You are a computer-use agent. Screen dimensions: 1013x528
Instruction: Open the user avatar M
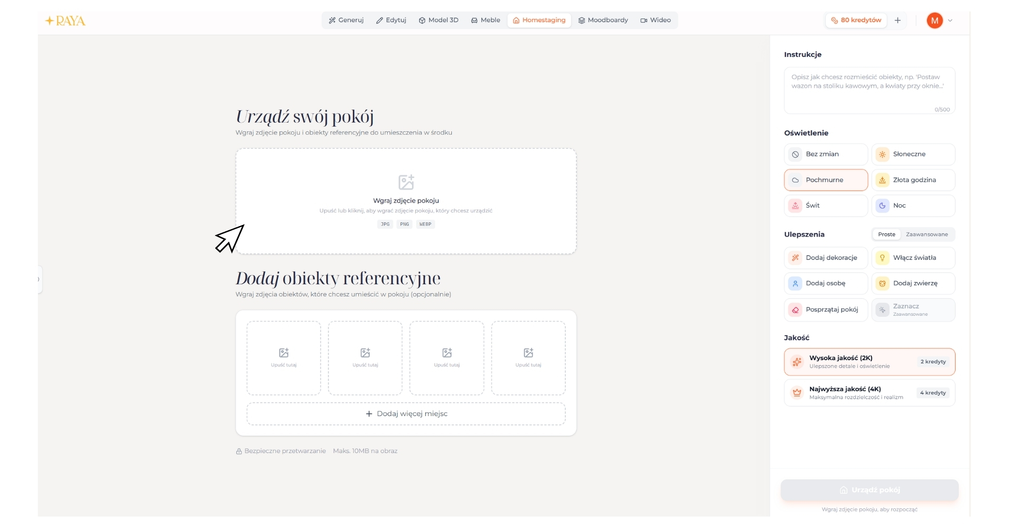tap(934, 21)
